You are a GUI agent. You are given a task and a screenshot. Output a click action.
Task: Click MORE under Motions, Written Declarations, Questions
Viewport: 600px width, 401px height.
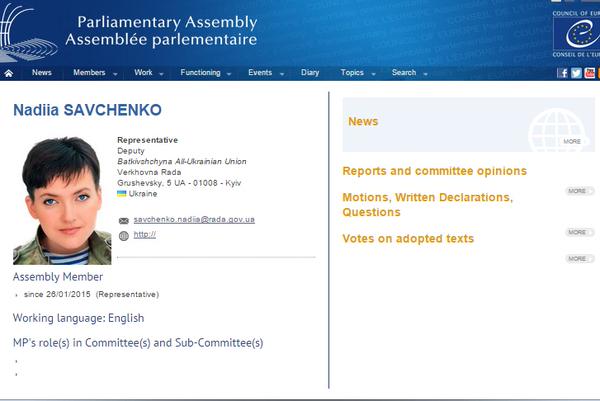(579, 232)
